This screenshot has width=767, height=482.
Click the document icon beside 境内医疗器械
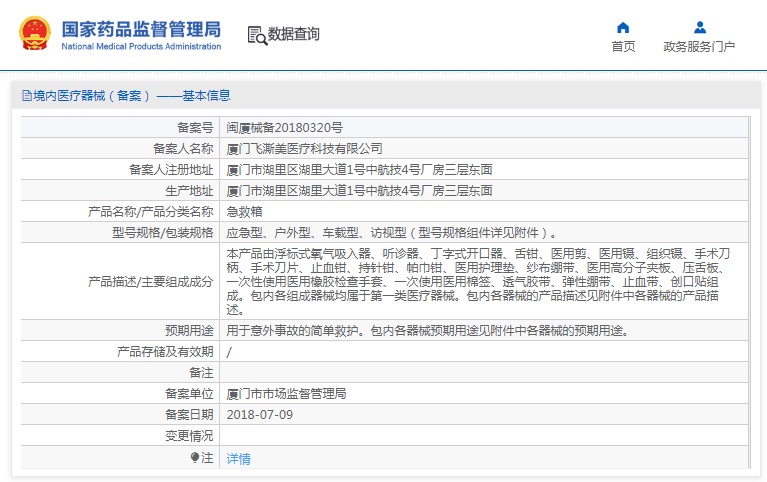point(27,96)
